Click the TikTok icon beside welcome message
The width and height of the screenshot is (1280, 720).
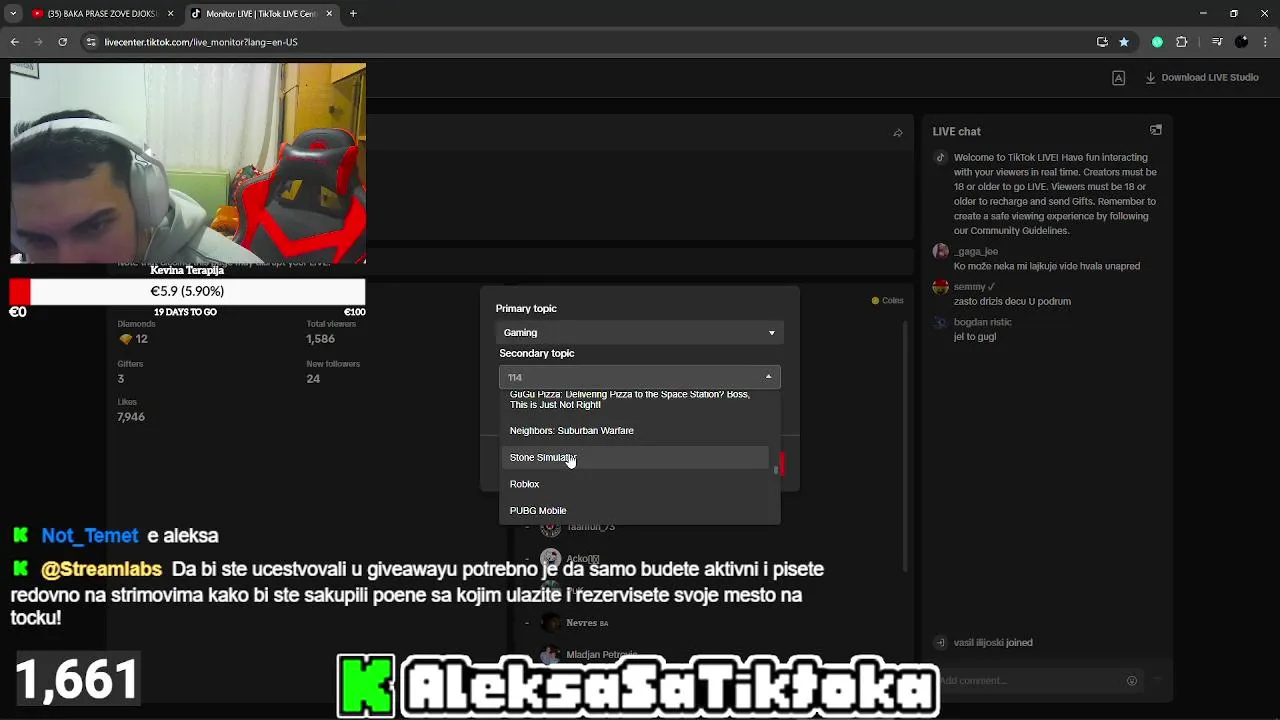click(x=940, y=158)
